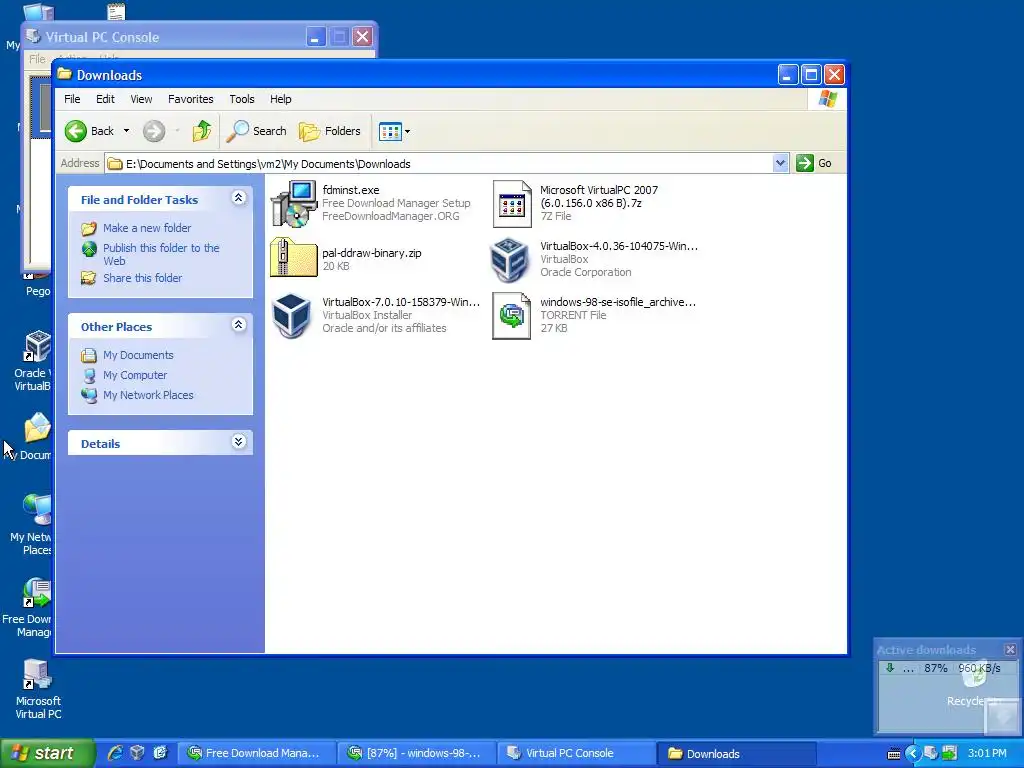Screen dimensions: 1024x768
Task: Select the VirtualBox-7.0.10 installer icon
Action: click(x=291, y=315)
